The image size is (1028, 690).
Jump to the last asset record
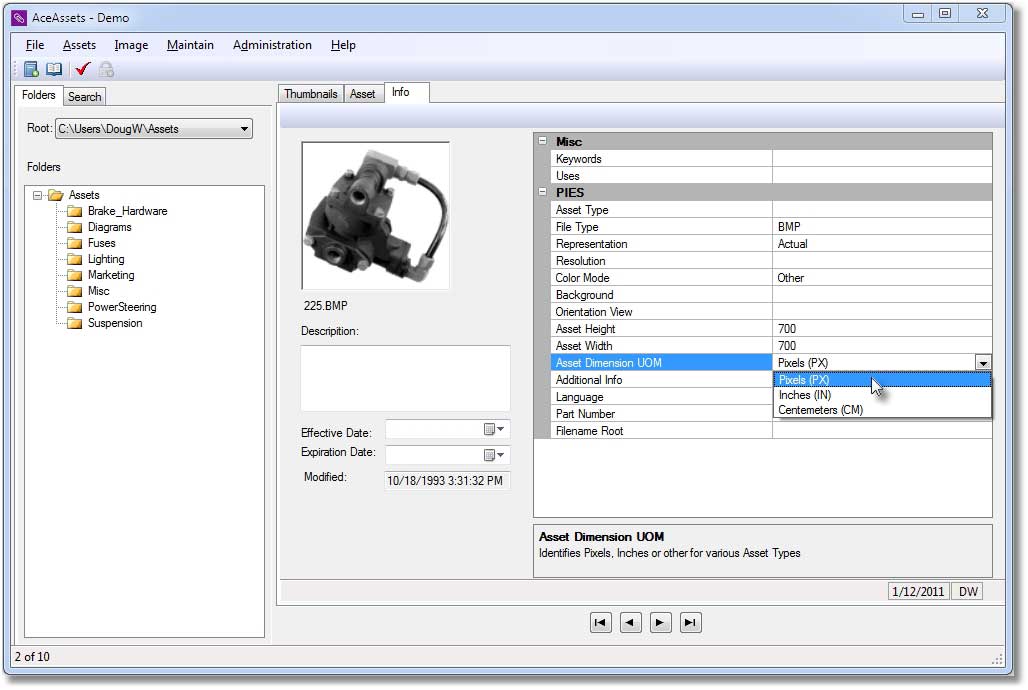pyautogui.click(x=690, y=622)
